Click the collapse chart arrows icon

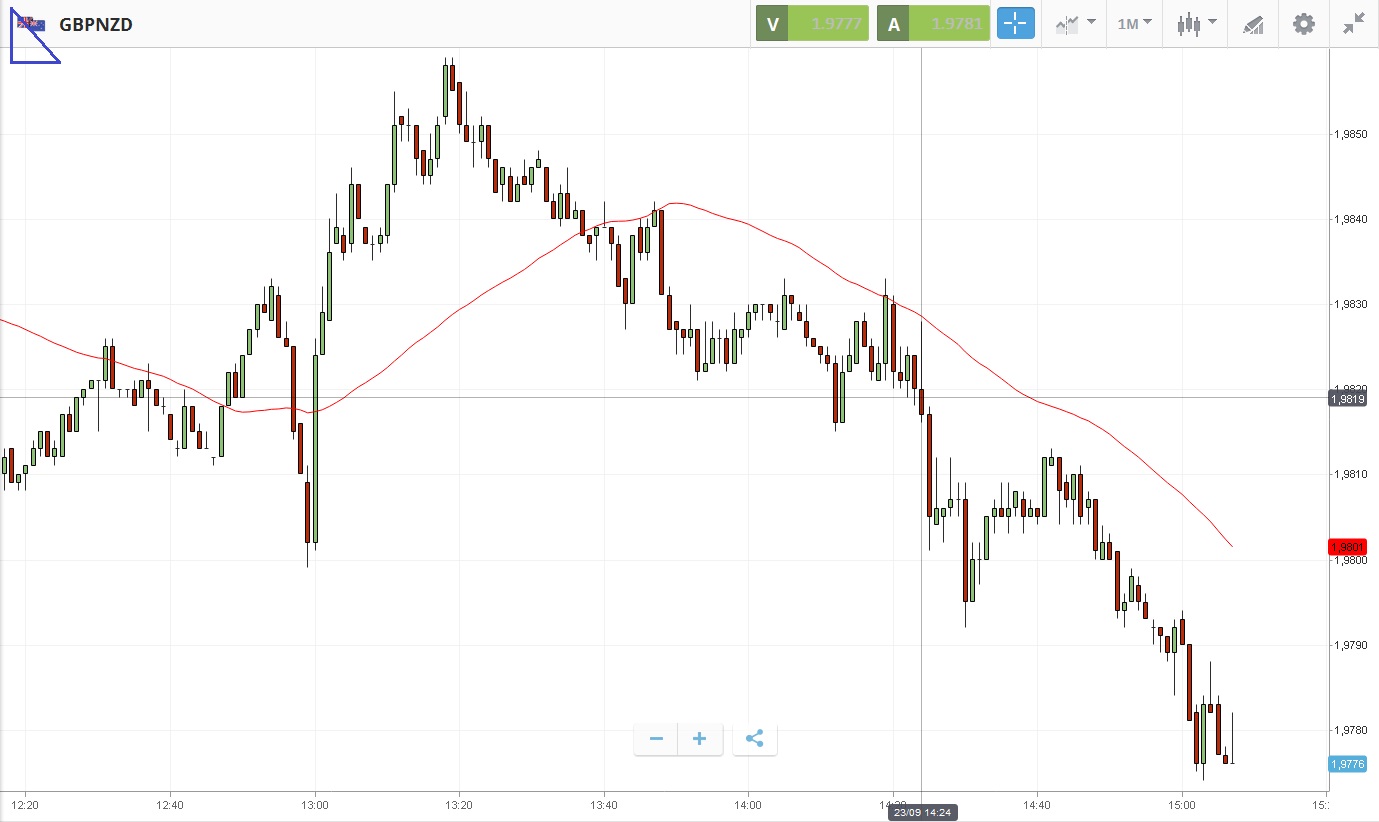1353,24
